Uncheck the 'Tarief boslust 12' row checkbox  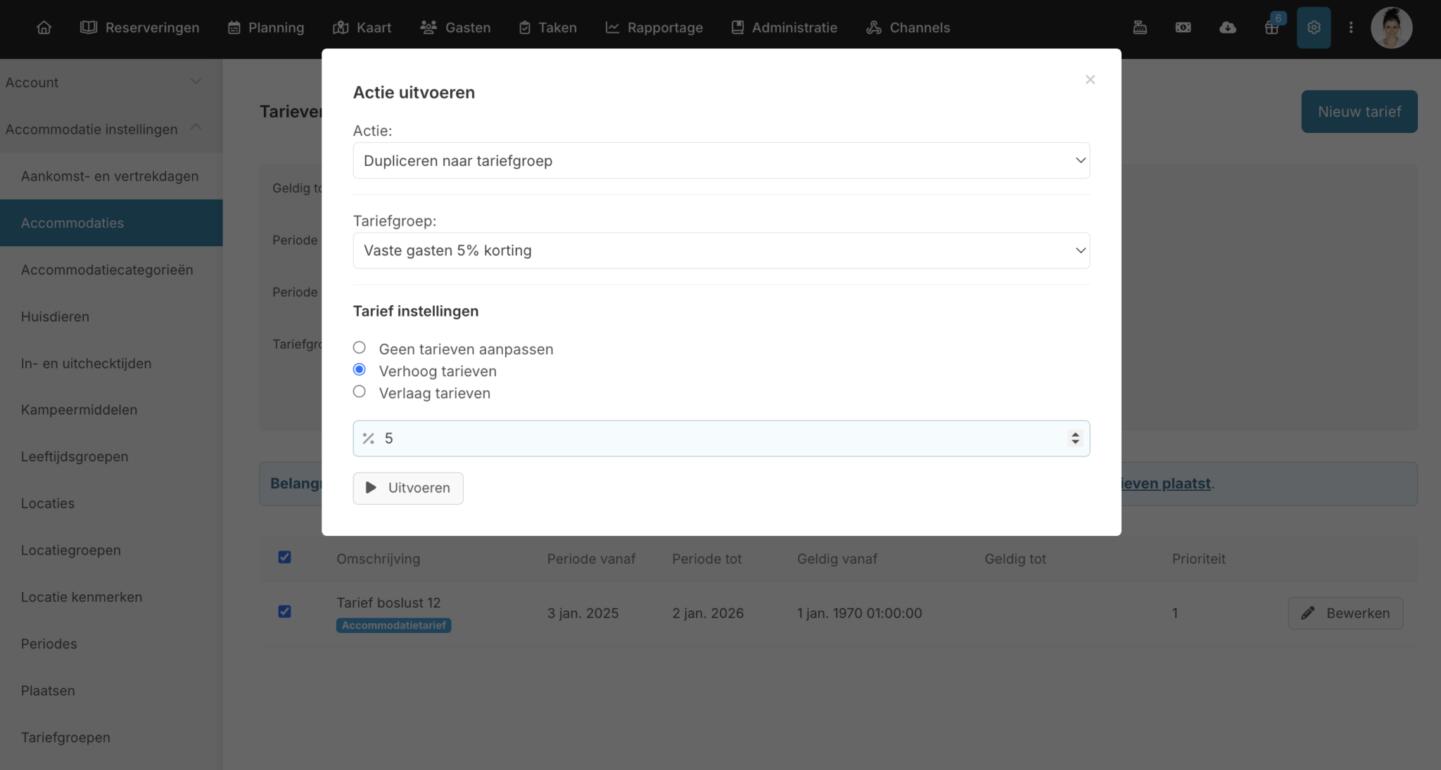click(285, 611)
